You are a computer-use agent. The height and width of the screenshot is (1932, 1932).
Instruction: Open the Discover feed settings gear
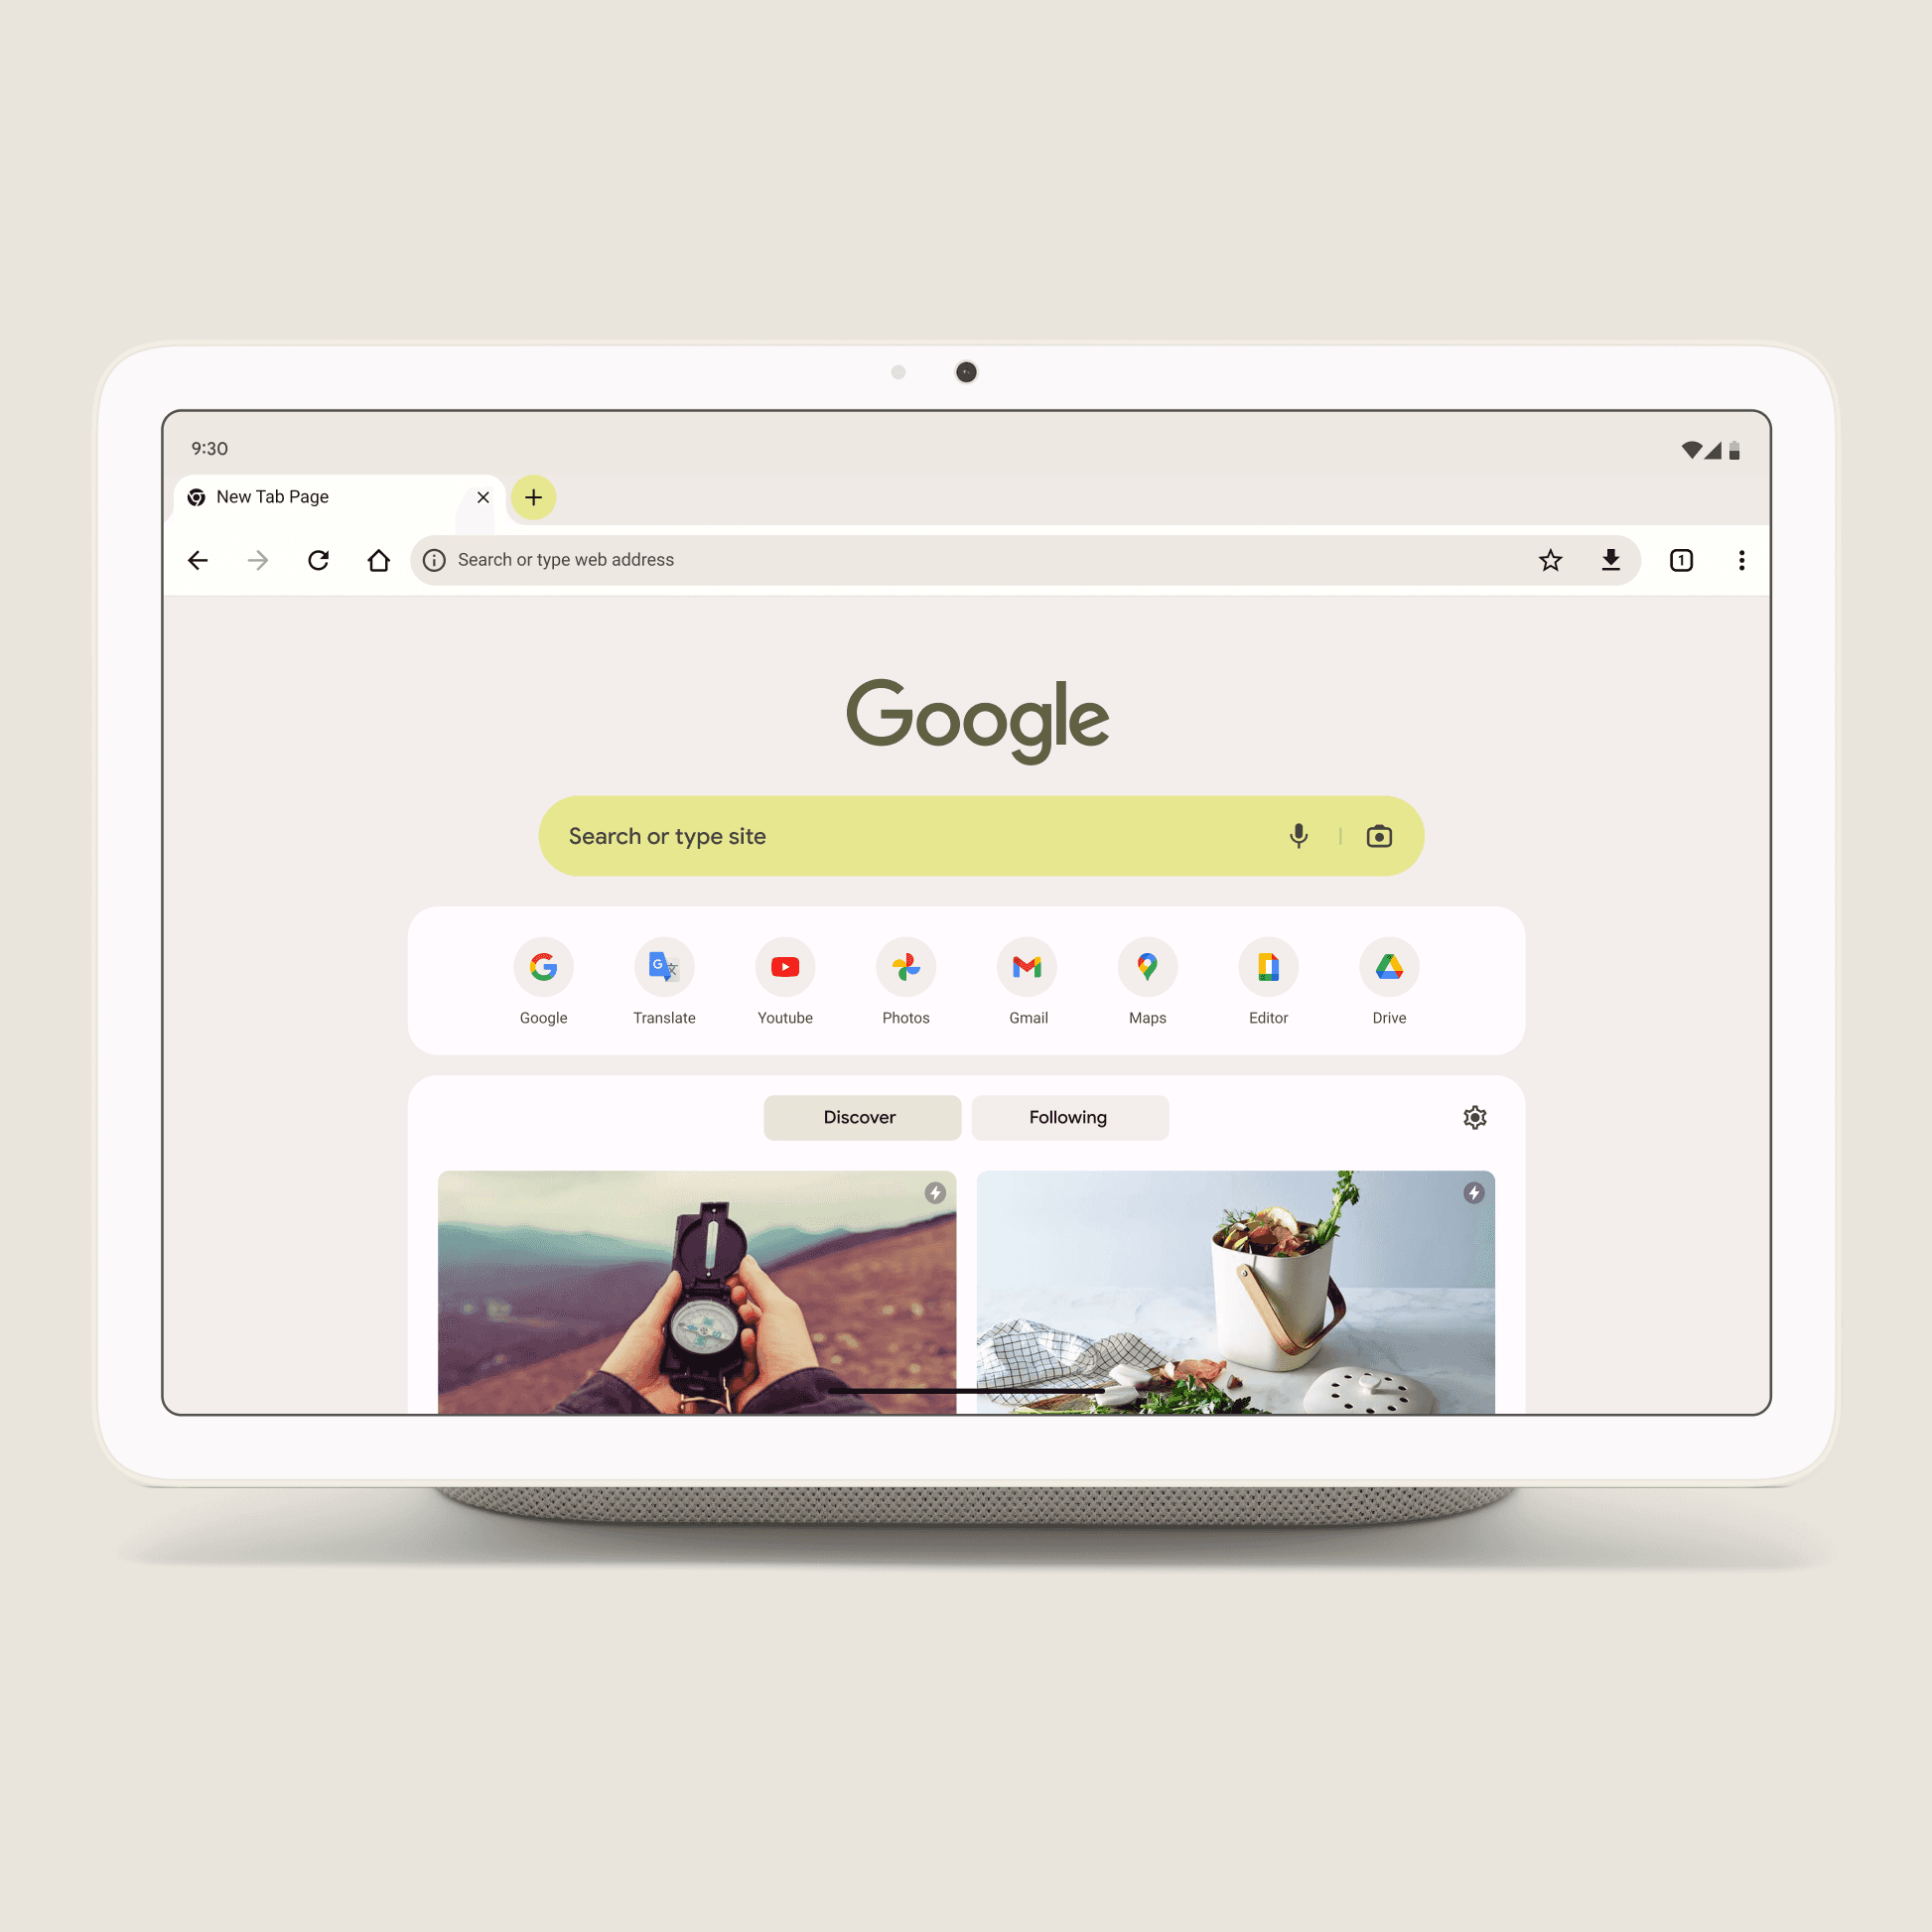(x=1473, y=1116)
